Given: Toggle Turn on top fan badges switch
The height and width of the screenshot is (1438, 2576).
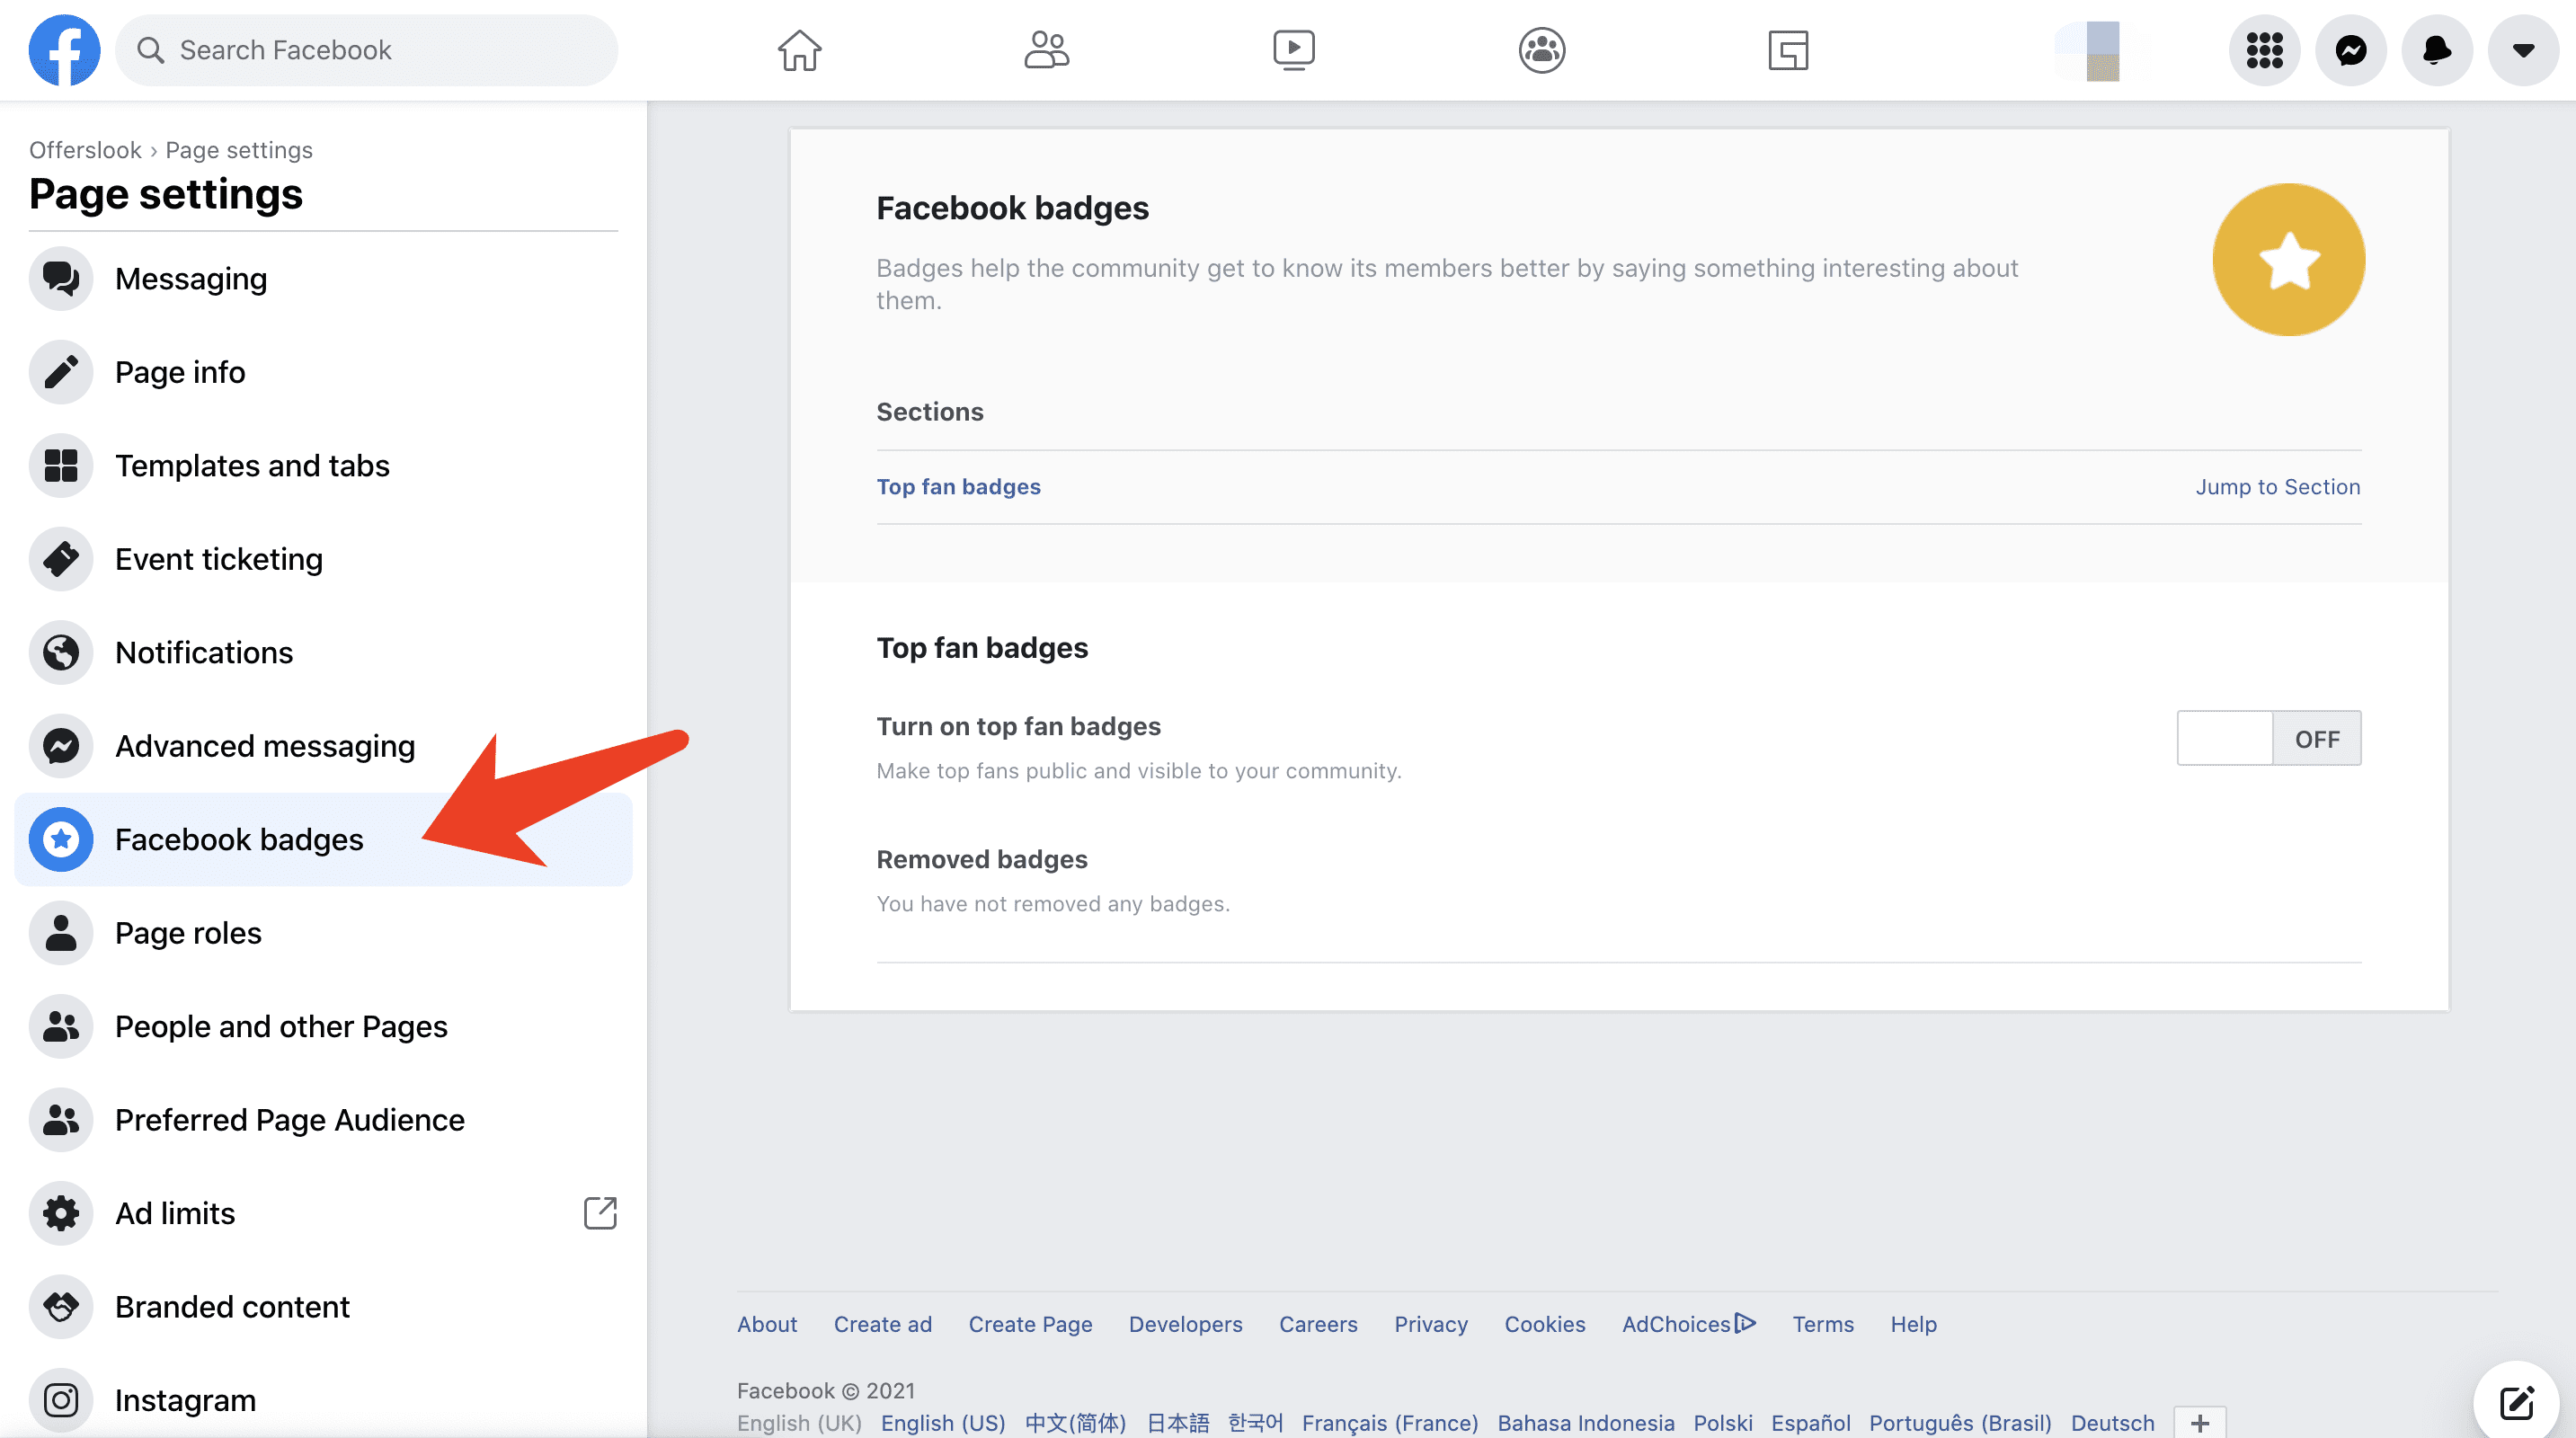Looking at the screenshot, I should tap(2270, 738).
